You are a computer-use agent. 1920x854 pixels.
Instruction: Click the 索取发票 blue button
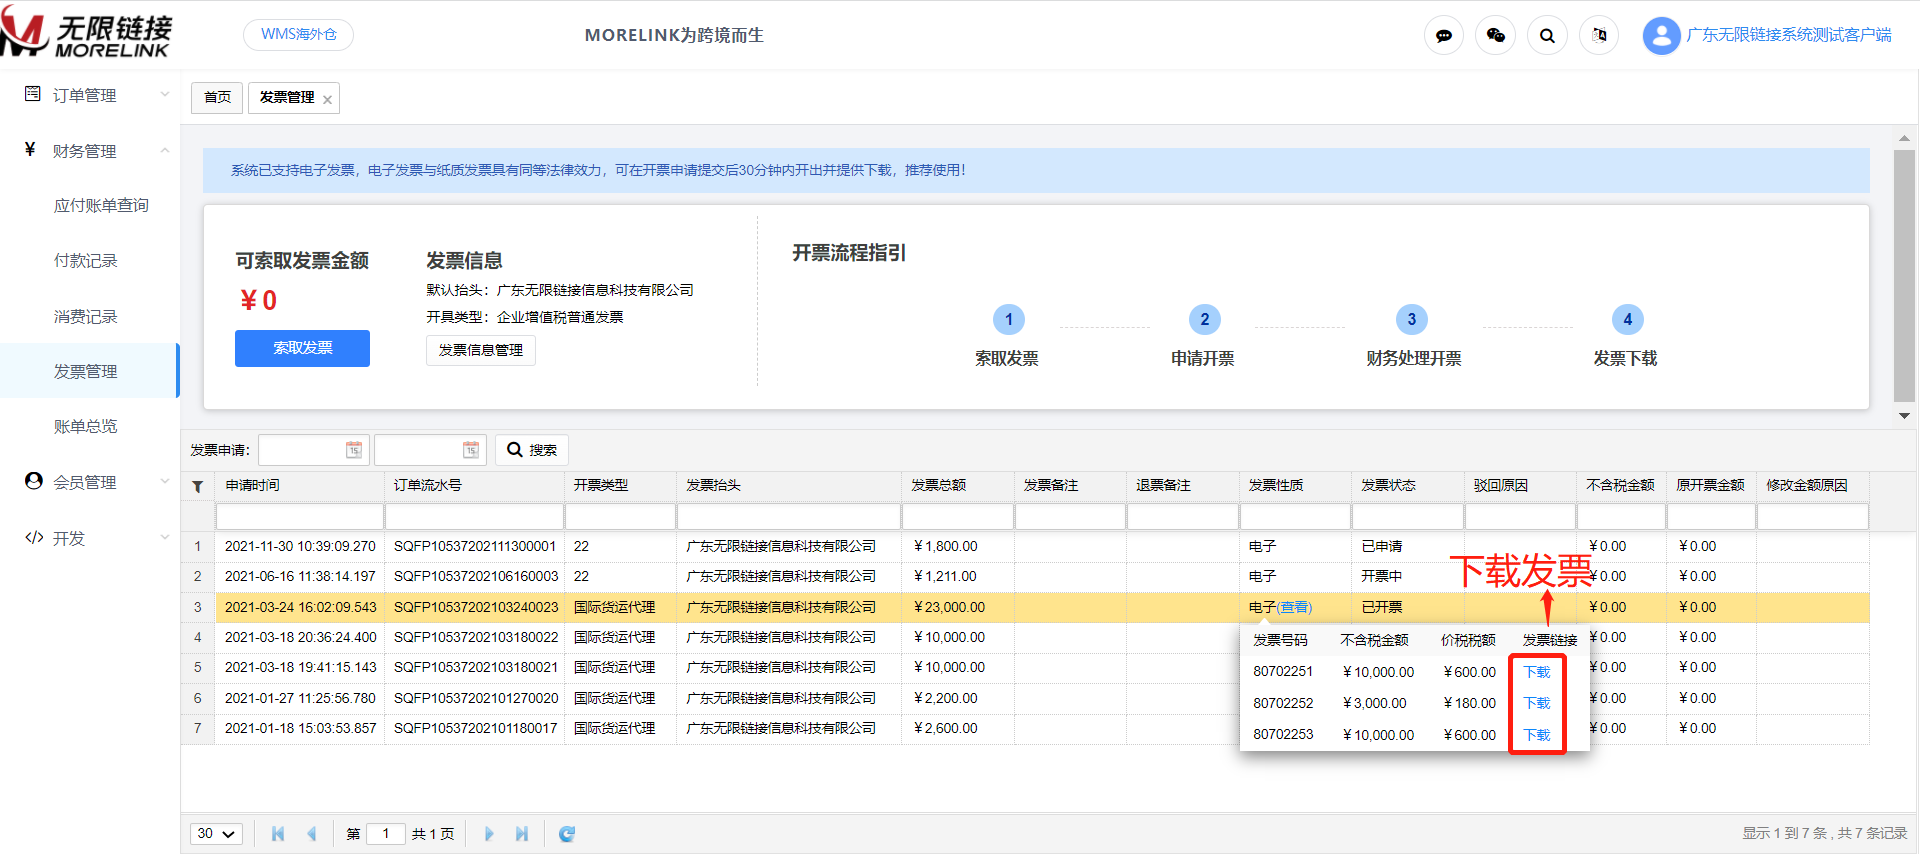click(x=302, y=348)
